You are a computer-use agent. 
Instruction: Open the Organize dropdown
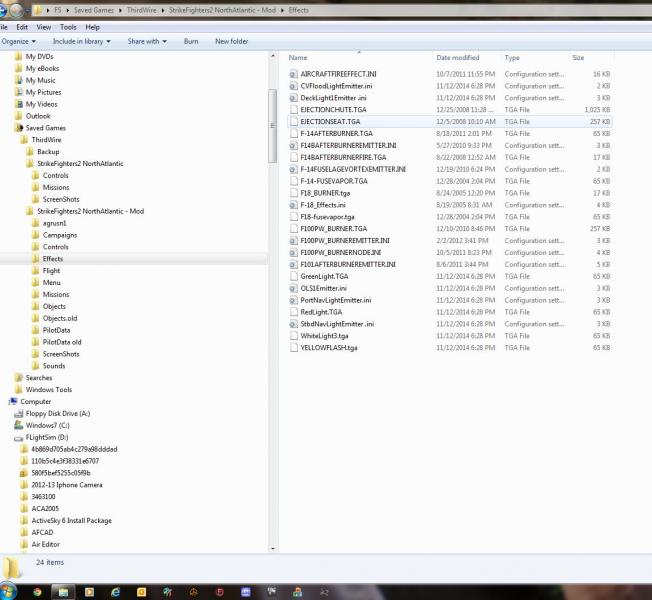click(x=19, y=41)
